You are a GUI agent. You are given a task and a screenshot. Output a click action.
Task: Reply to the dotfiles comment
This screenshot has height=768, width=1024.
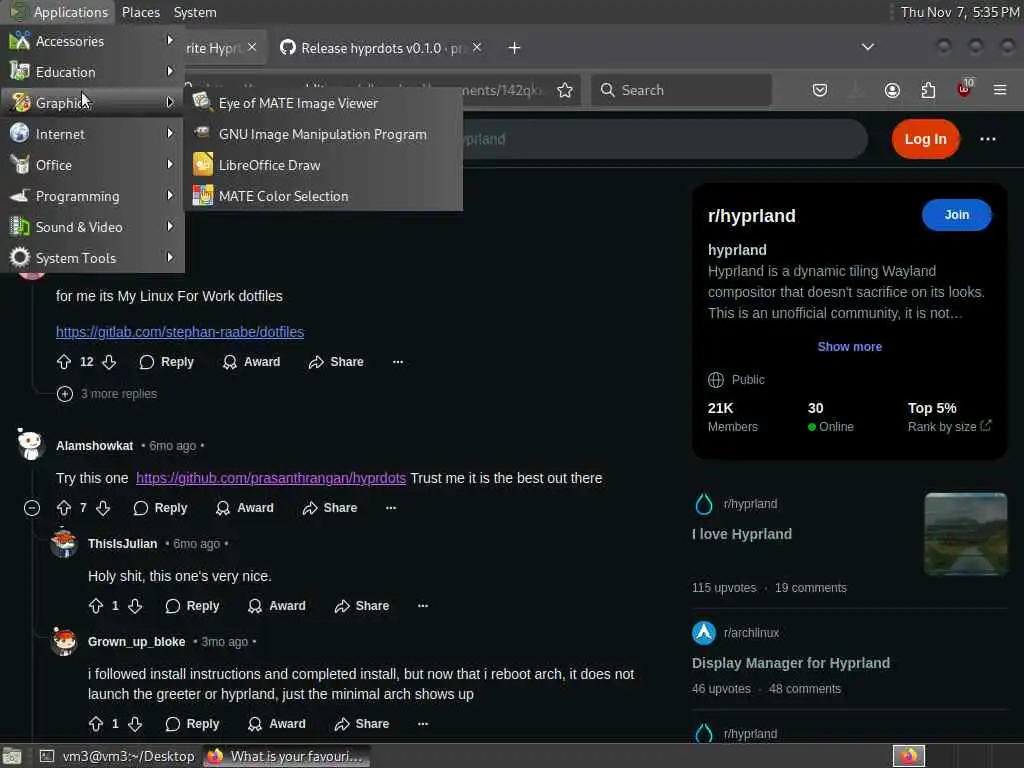167,362
